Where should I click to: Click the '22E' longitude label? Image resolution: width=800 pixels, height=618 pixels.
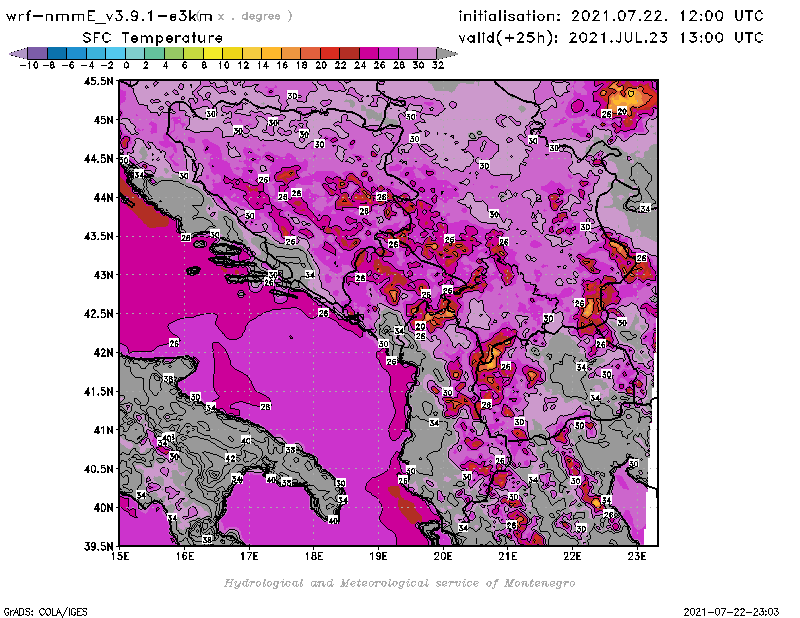[572, 556]
